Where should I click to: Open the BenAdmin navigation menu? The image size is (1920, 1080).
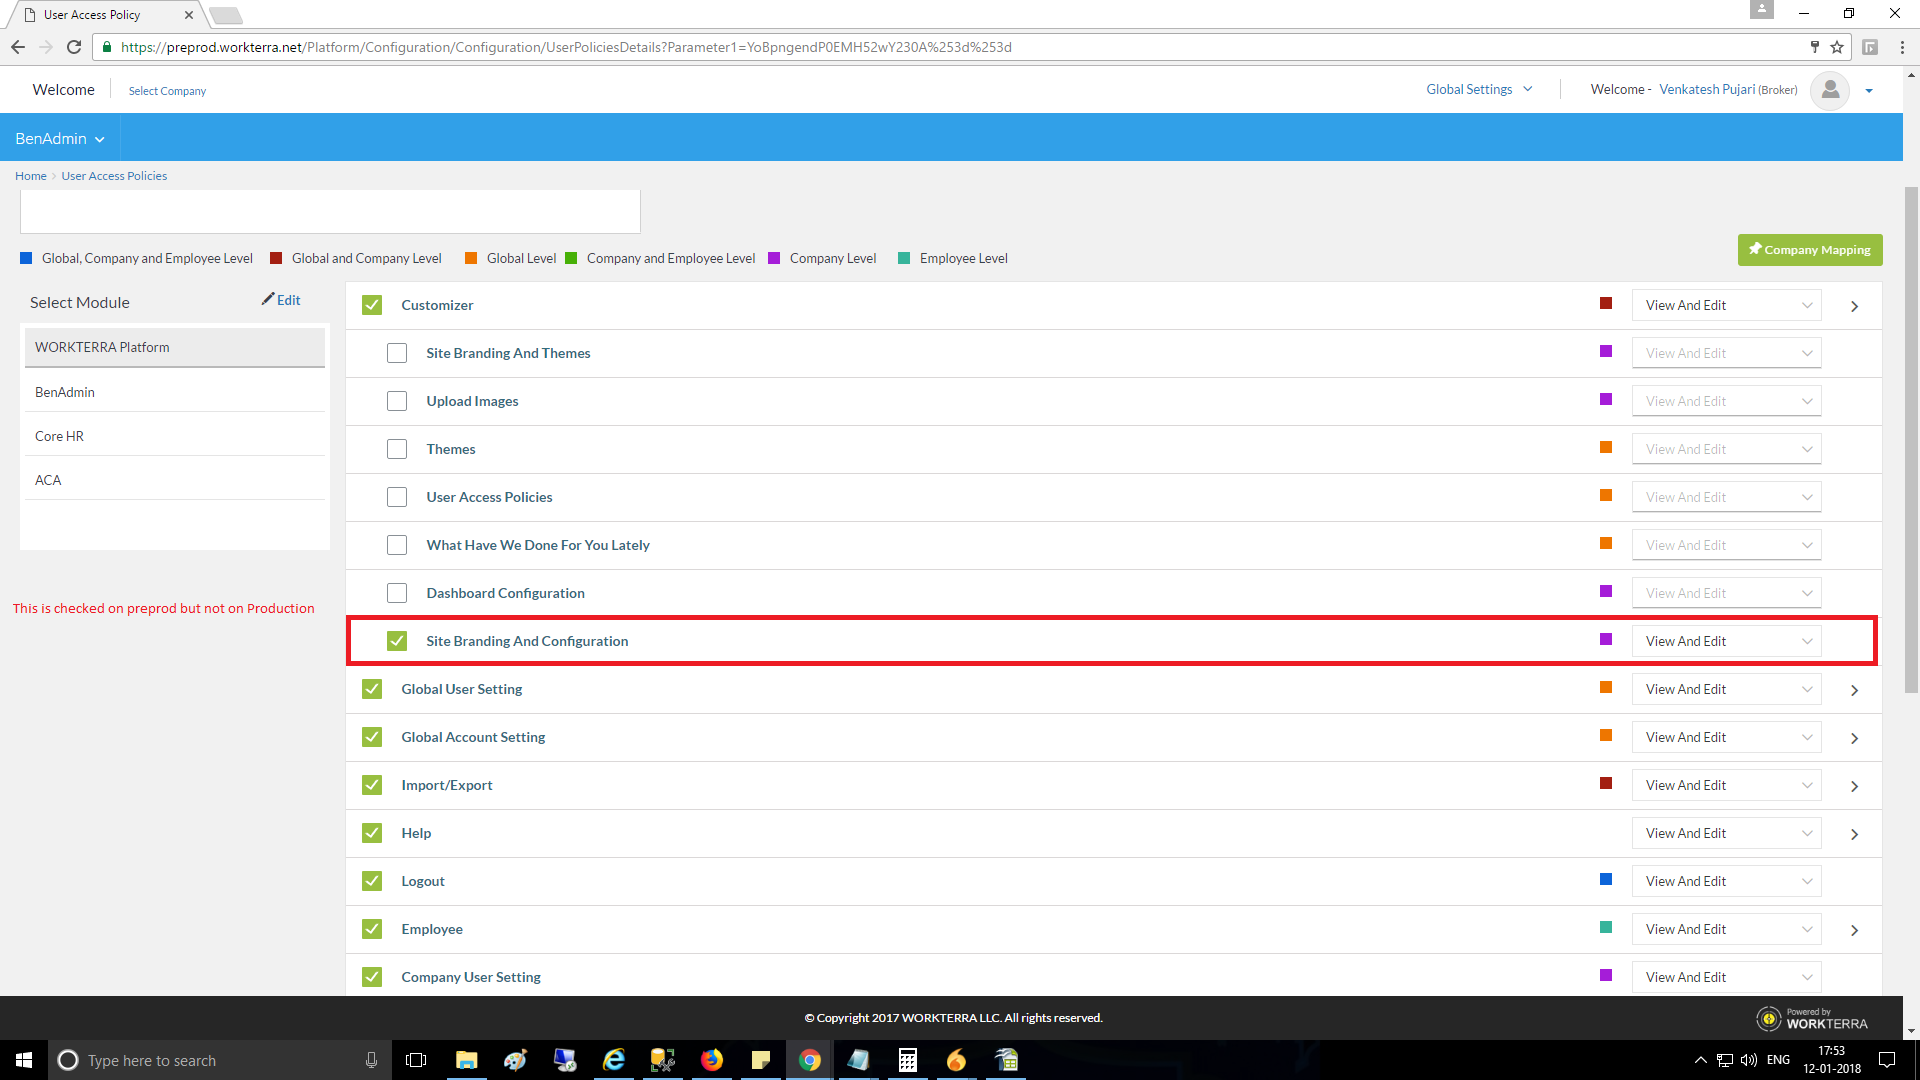[60, 139]
